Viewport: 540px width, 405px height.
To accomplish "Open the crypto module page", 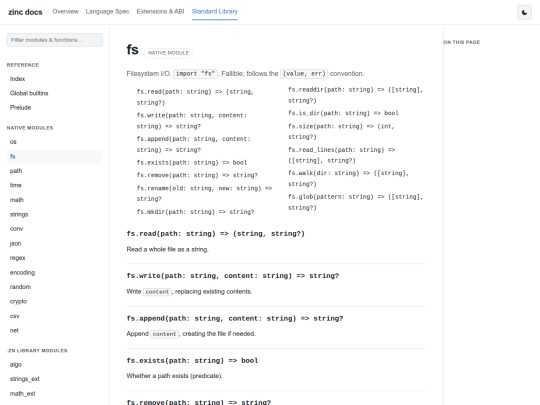I will point(54,301).
